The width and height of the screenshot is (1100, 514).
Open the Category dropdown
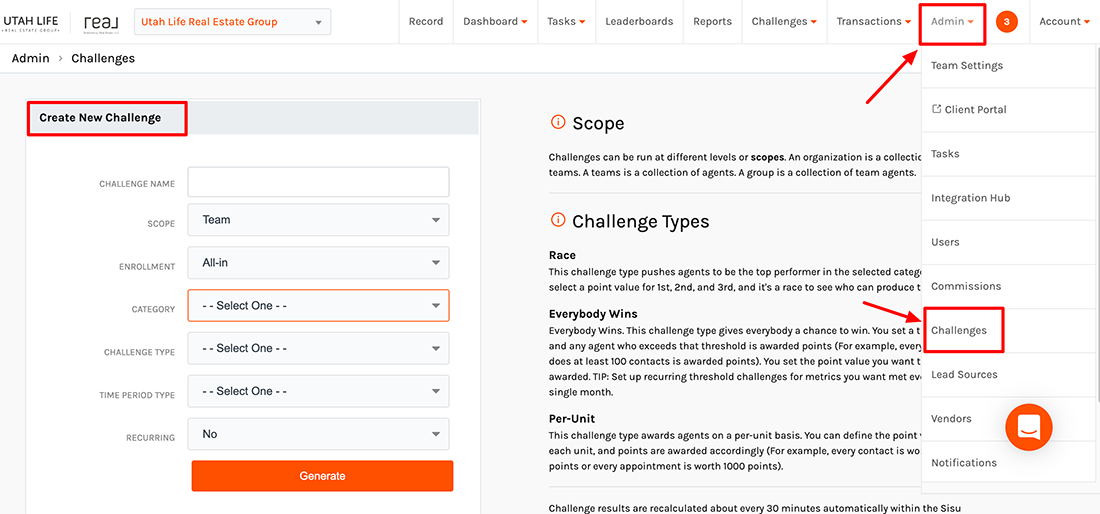318,306
